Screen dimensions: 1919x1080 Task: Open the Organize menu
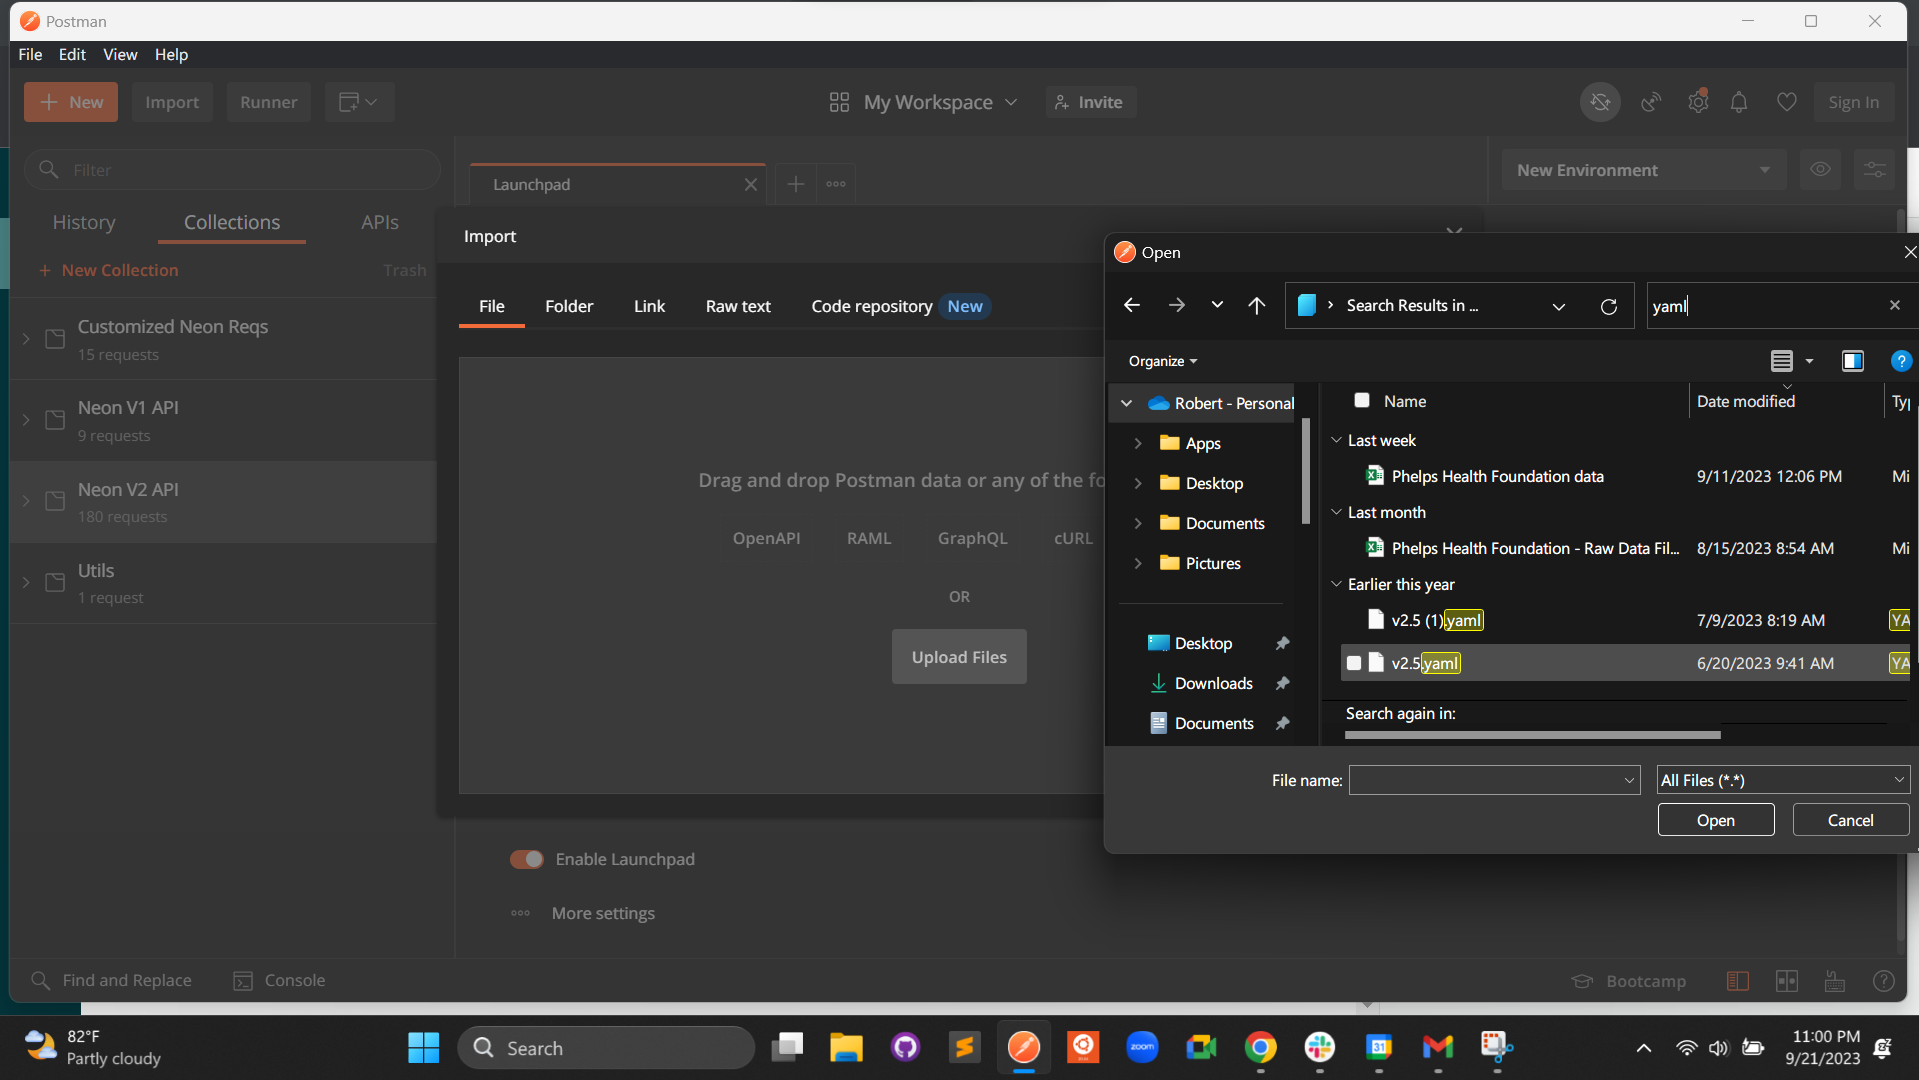pyautogui.click(x=1163, y=361)
